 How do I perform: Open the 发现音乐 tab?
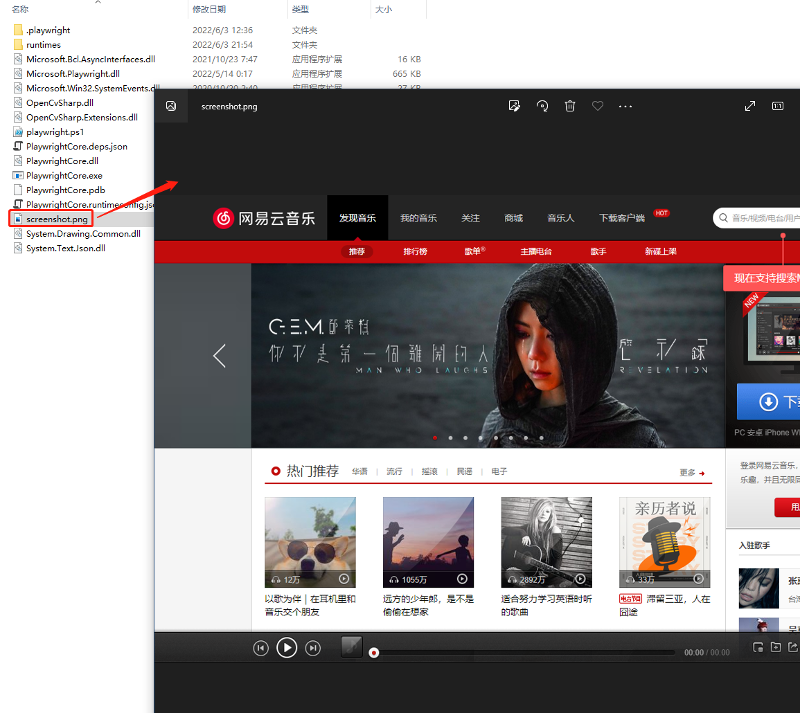click(x=357, y=218)
